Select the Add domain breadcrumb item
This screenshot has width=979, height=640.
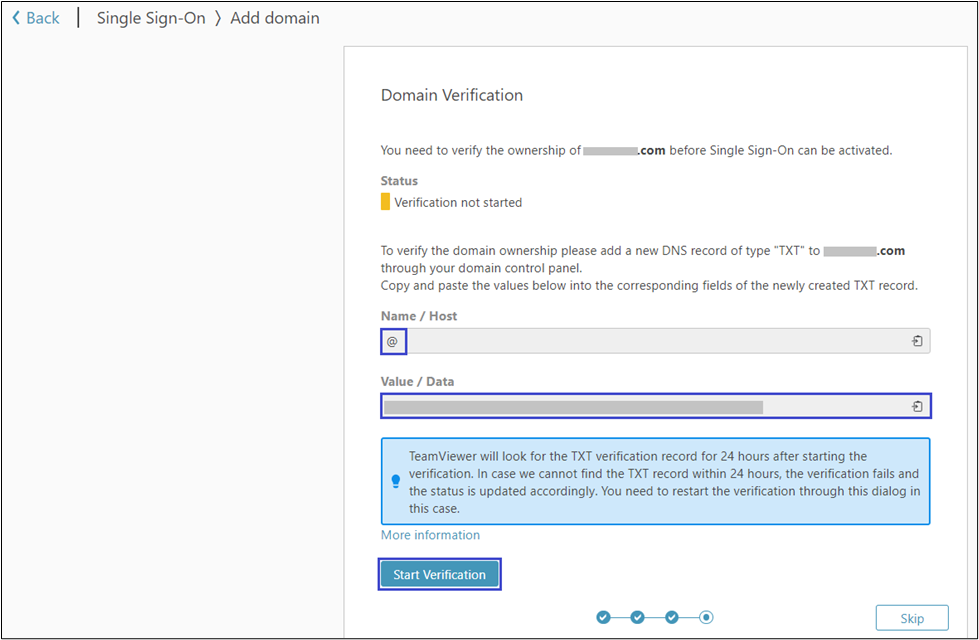275,18
